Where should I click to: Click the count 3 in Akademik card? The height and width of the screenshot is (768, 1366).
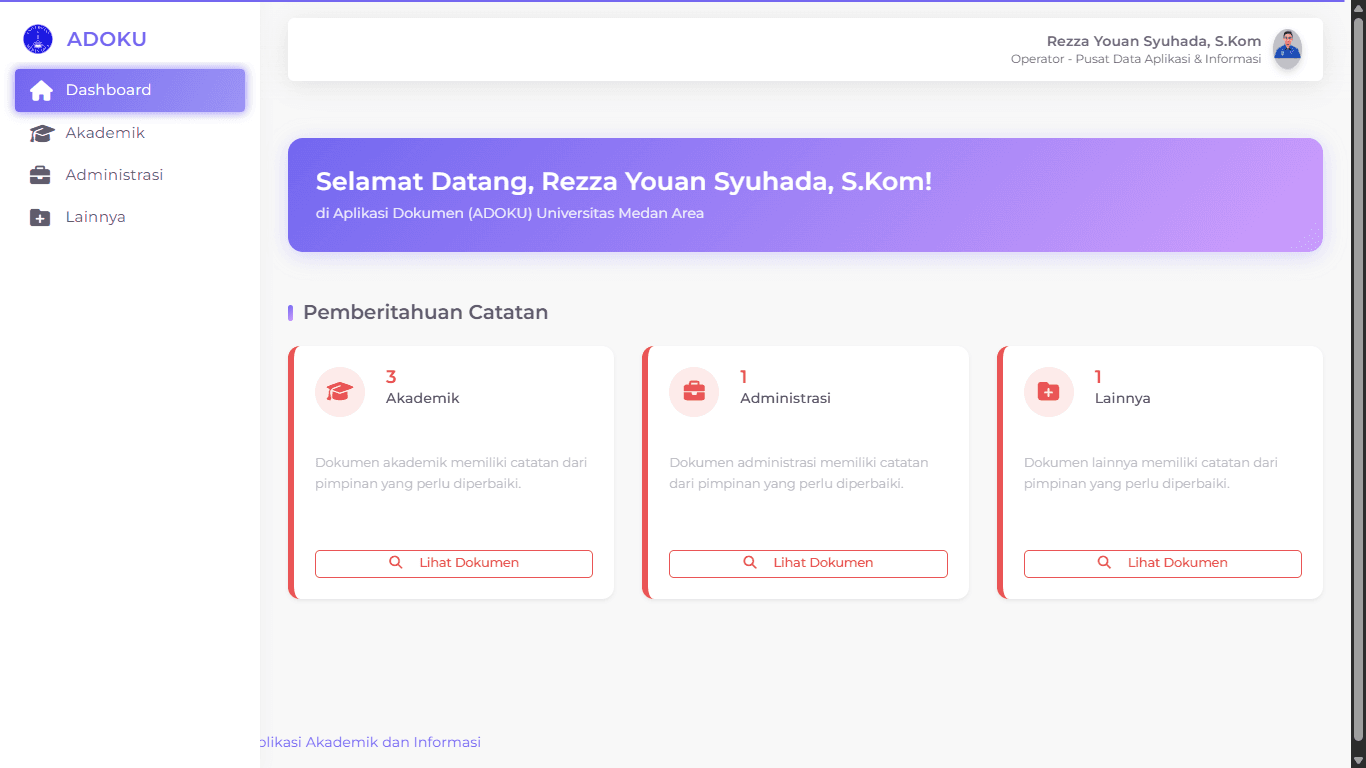click(x=391, y=377)
